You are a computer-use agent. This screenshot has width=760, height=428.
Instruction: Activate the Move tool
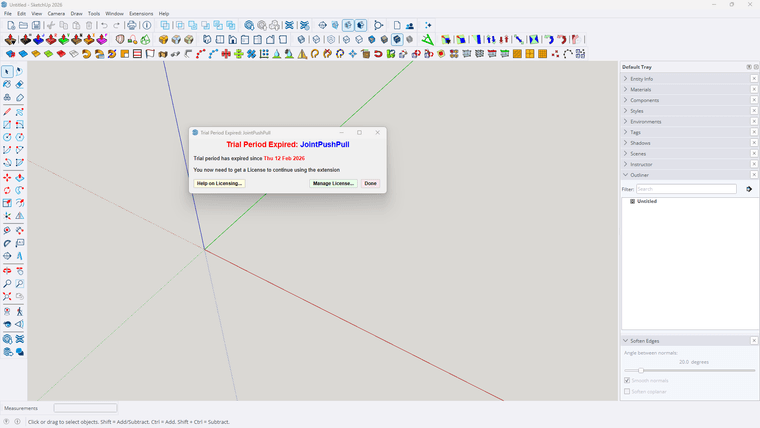[x=7, y=178]
